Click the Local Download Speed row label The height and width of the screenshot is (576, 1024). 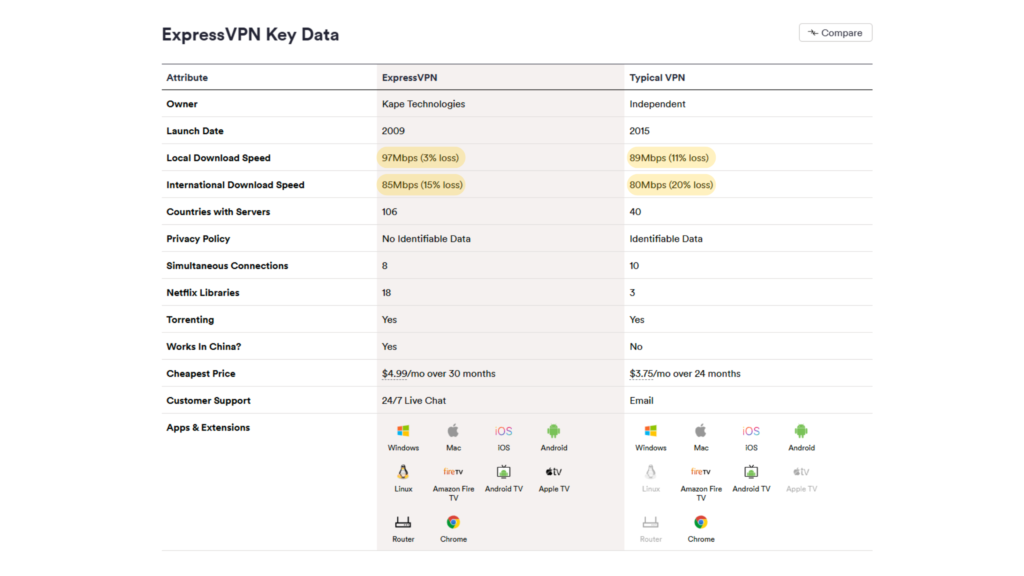click(218, 158)
